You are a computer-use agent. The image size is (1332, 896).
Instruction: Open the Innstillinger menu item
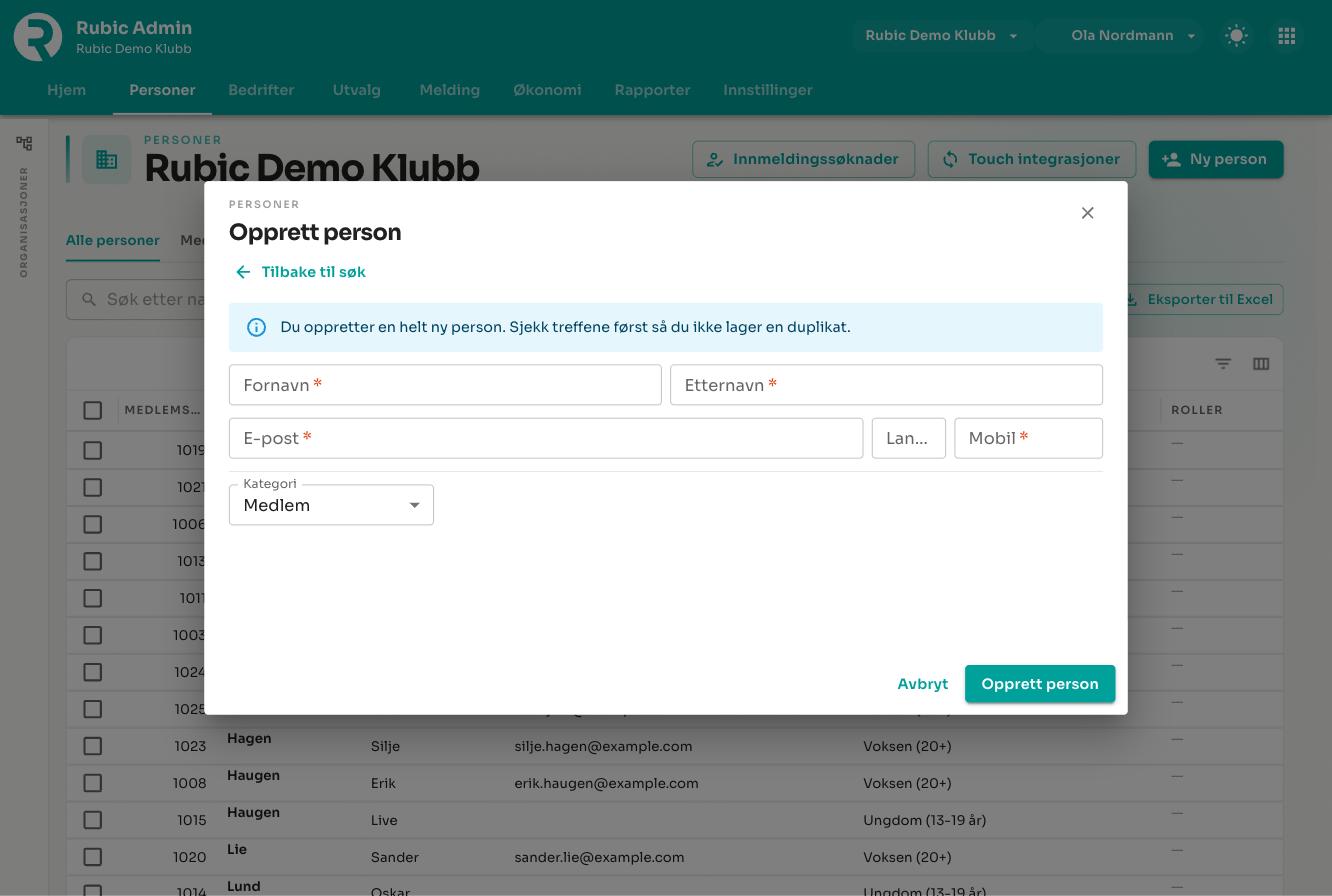tap(768, 90)
